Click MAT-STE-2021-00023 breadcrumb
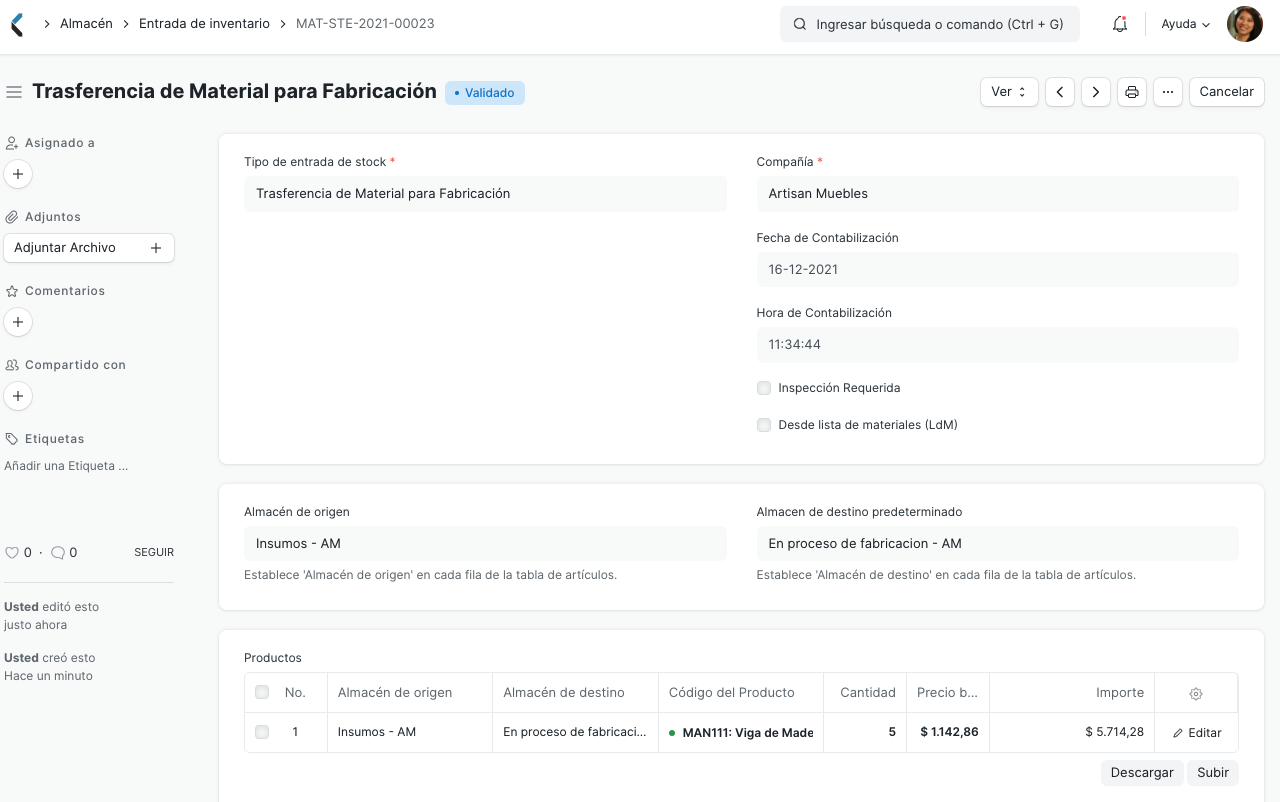Screen dimensions: 1280x802 pyautogui.click(x=365, y=23)
